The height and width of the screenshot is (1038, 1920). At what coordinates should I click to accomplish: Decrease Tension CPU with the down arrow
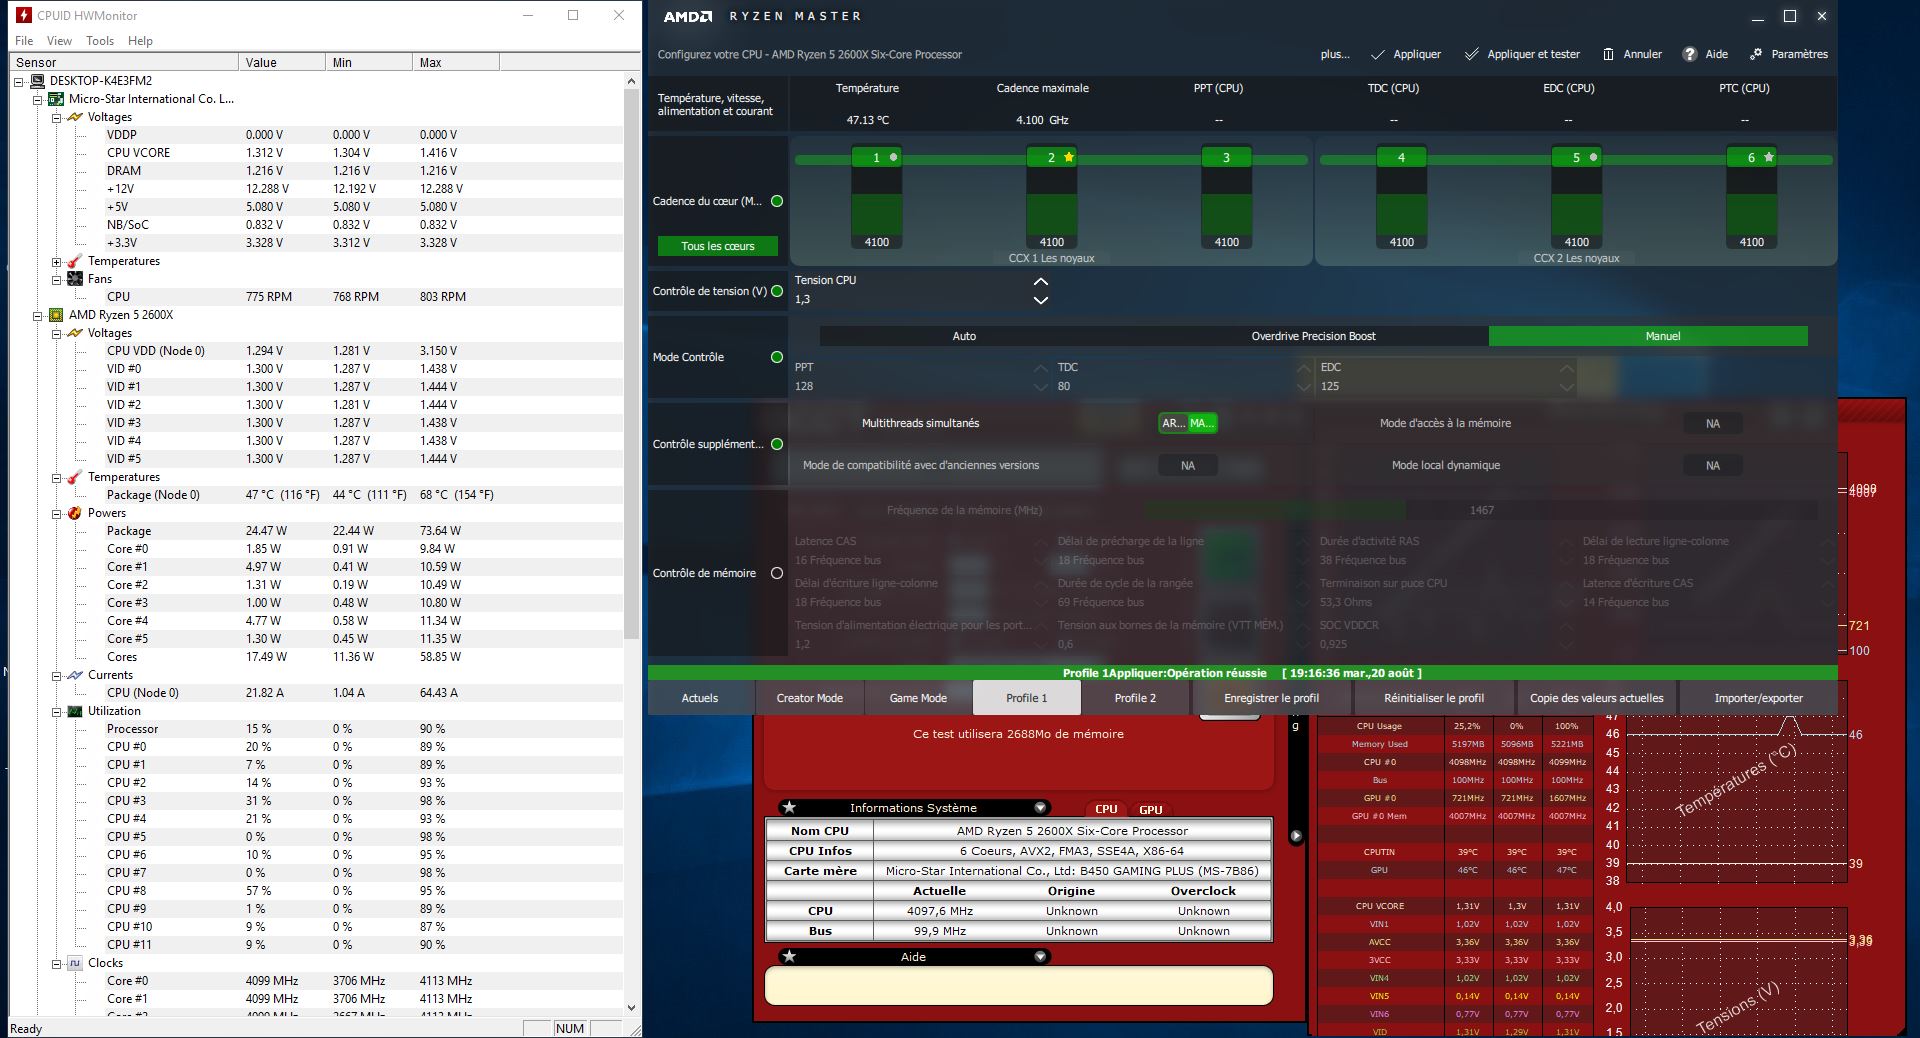click(x=1040, y=299)
